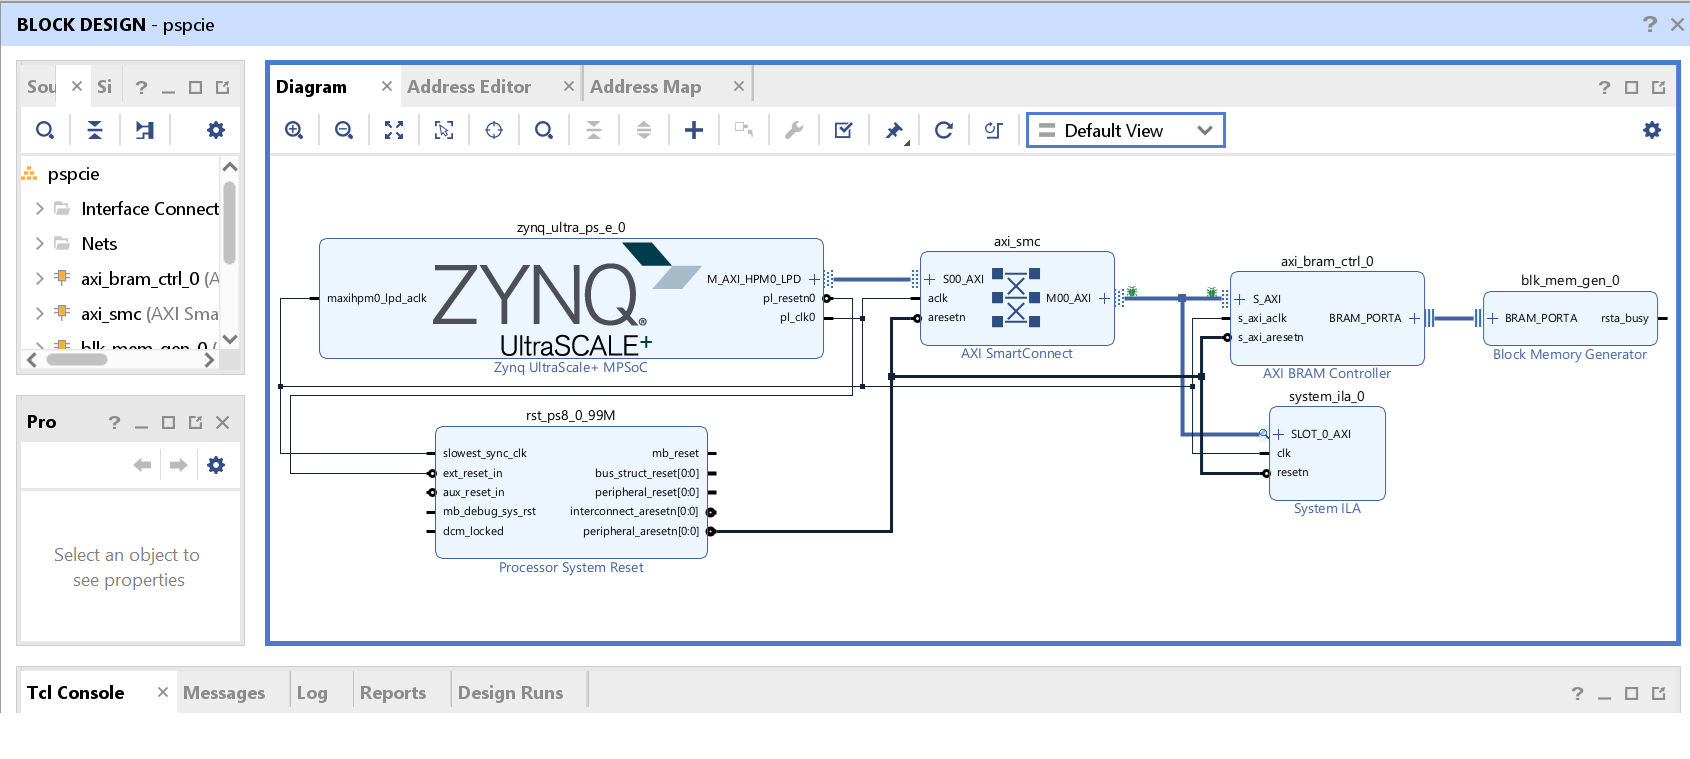The image size is (1690, 759).
Task: Switch to the Address Map tab
Action: (645, 87)
